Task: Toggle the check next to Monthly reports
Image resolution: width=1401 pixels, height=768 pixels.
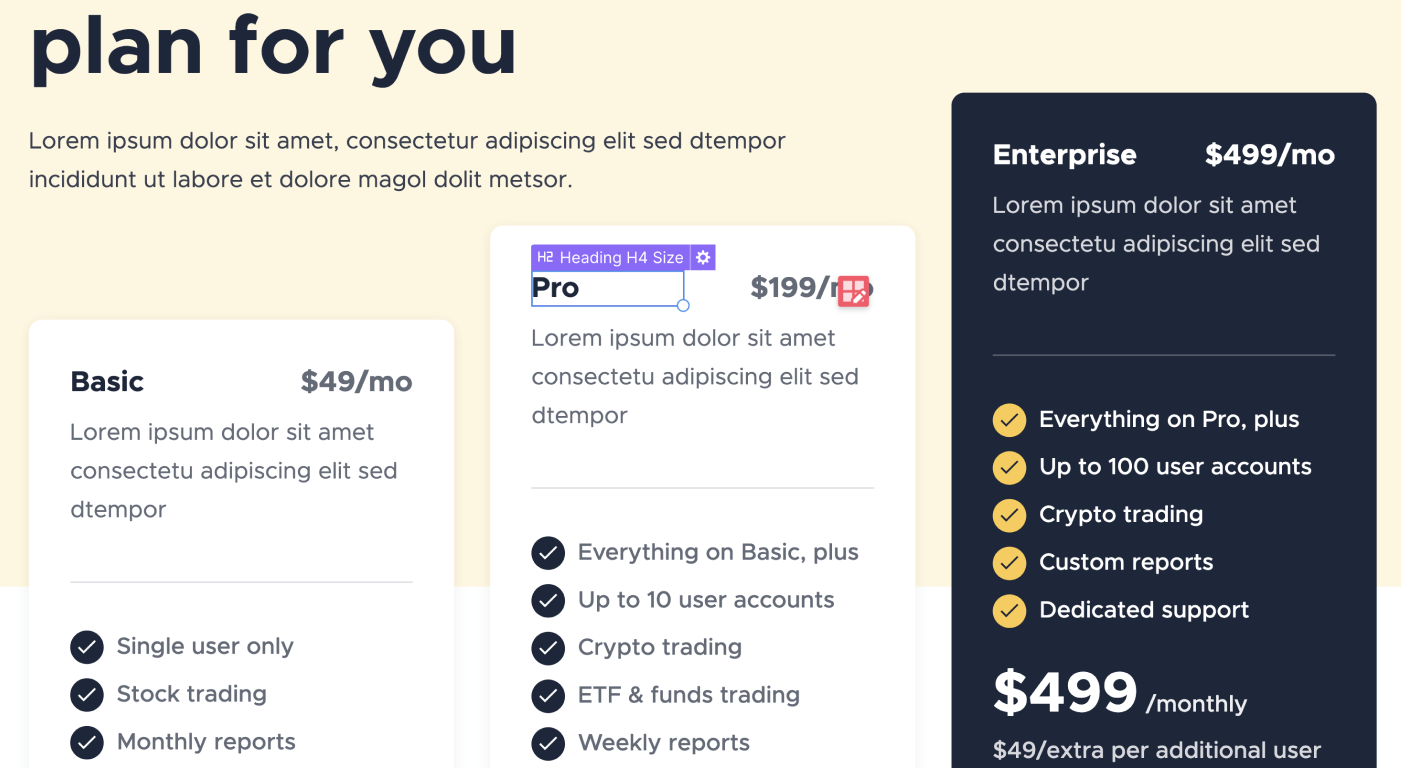Action: coord(87,742)
